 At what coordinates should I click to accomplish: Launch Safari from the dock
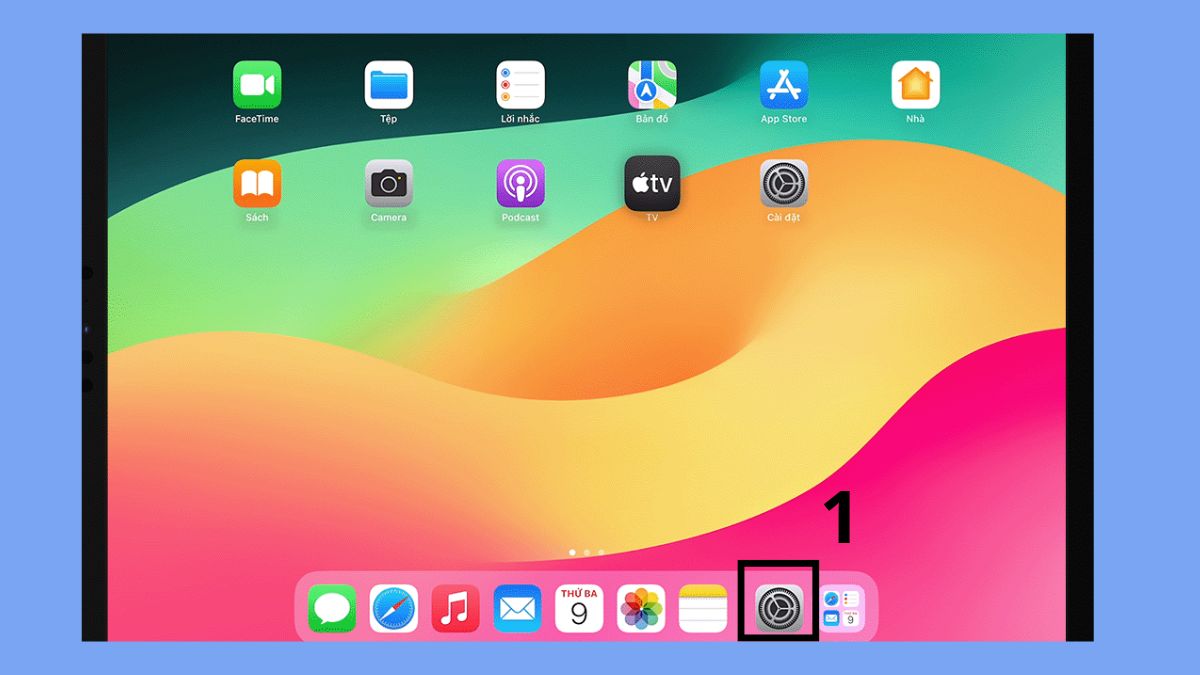tap(394, 608)
